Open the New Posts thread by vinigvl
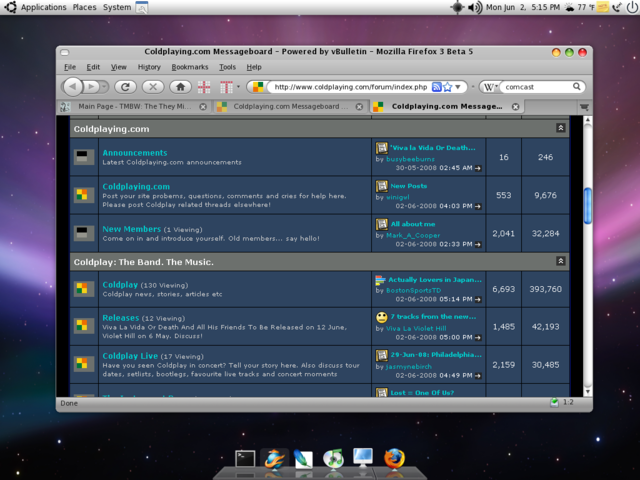Viewport: 640px width, 480px height. [x=409, y=186]
